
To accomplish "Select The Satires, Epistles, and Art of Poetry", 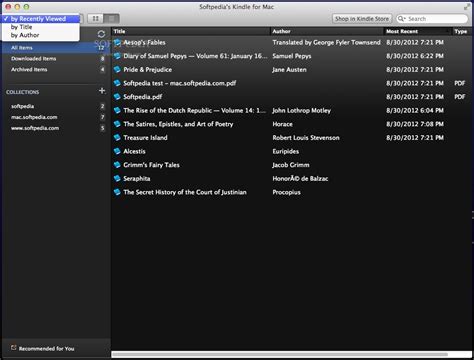I will point(178,124).
